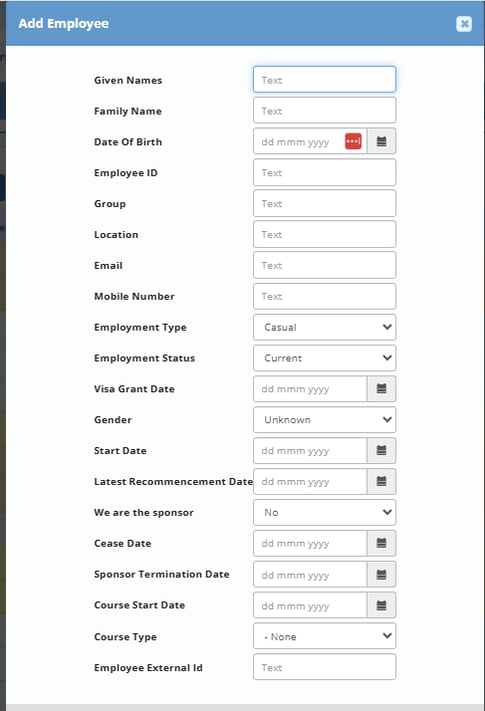Screen dimensions: 485x711
Task: Expand the Gender dropdown
Action: [x=325, y=419]
